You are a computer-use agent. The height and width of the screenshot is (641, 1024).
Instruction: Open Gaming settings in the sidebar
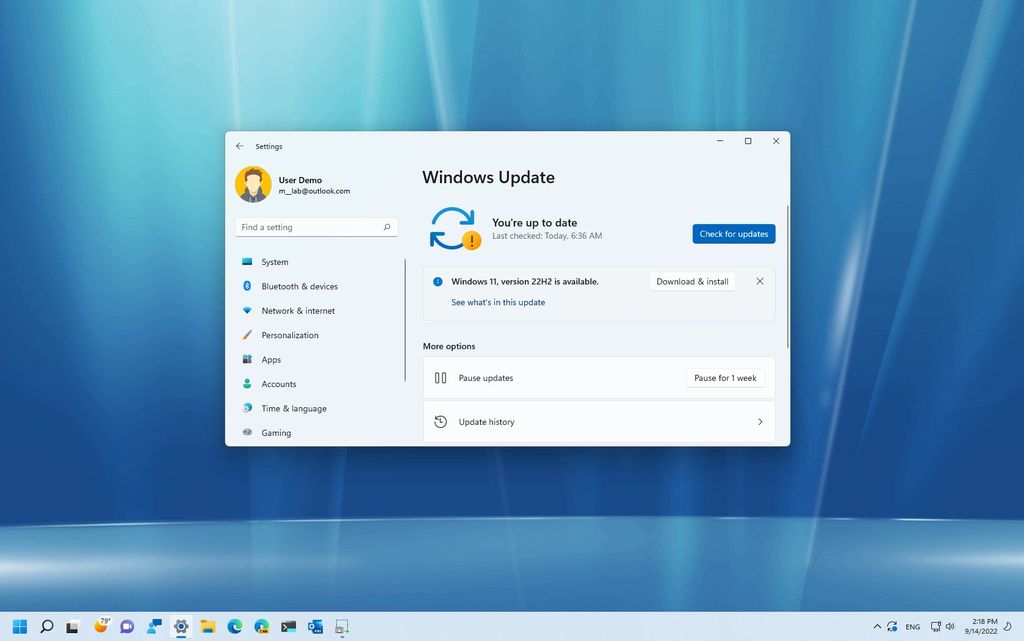click(x=276, y=432)
